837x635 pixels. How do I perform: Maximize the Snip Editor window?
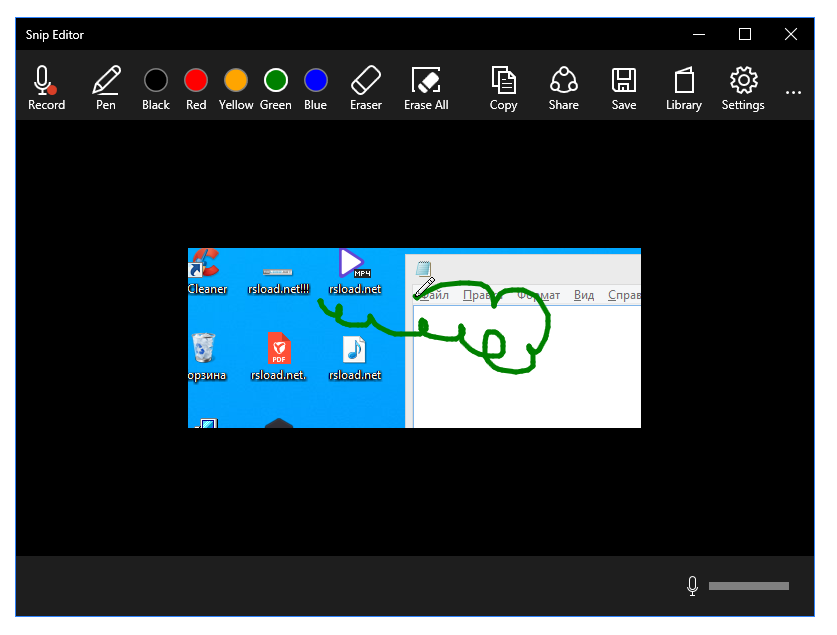745,34
